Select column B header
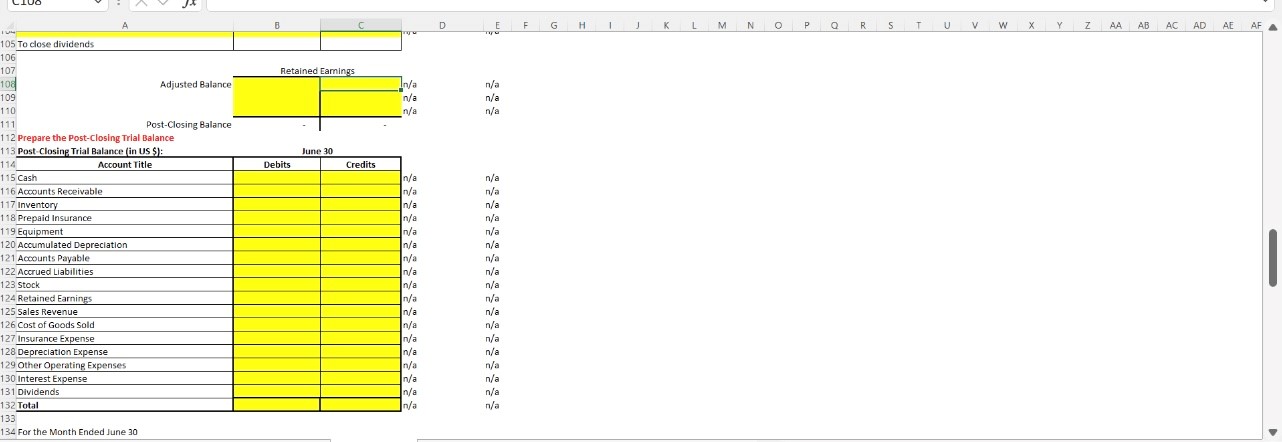This screenshot has width=1282, height=442. (x=277, y=26)
